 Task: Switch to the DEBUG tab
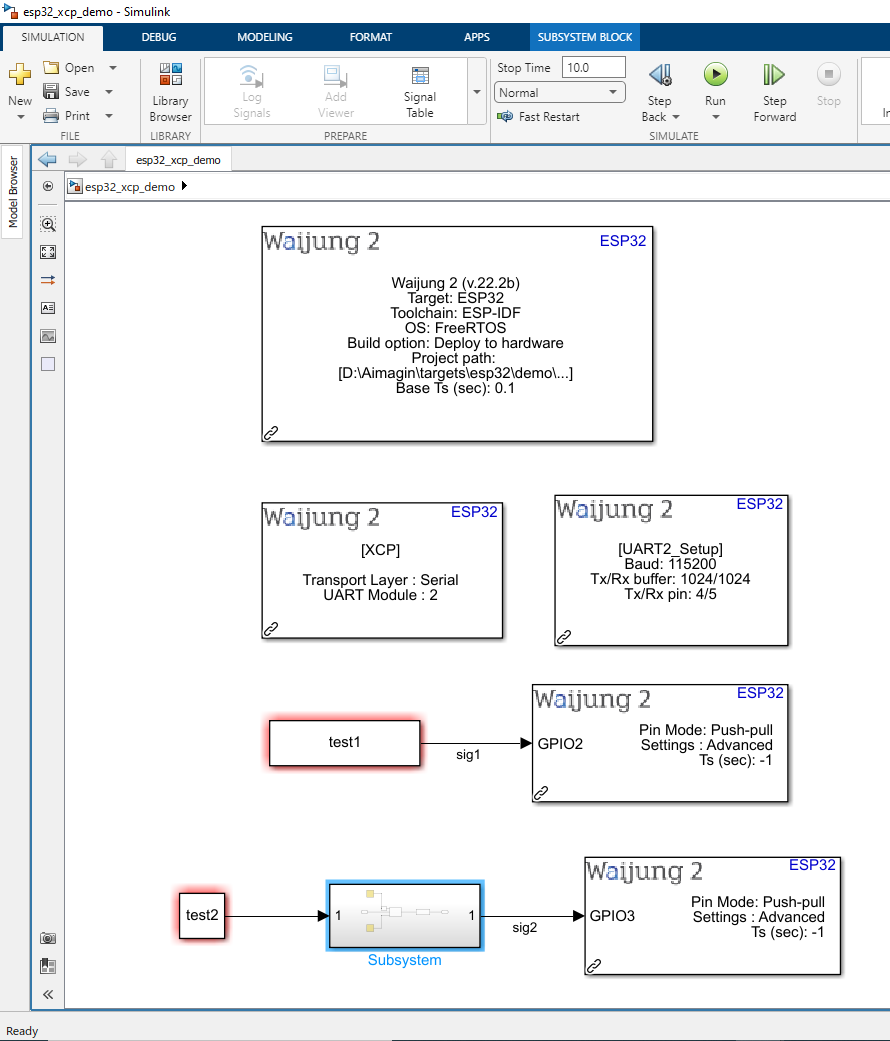pyautogui.click(x=159, y=37)
